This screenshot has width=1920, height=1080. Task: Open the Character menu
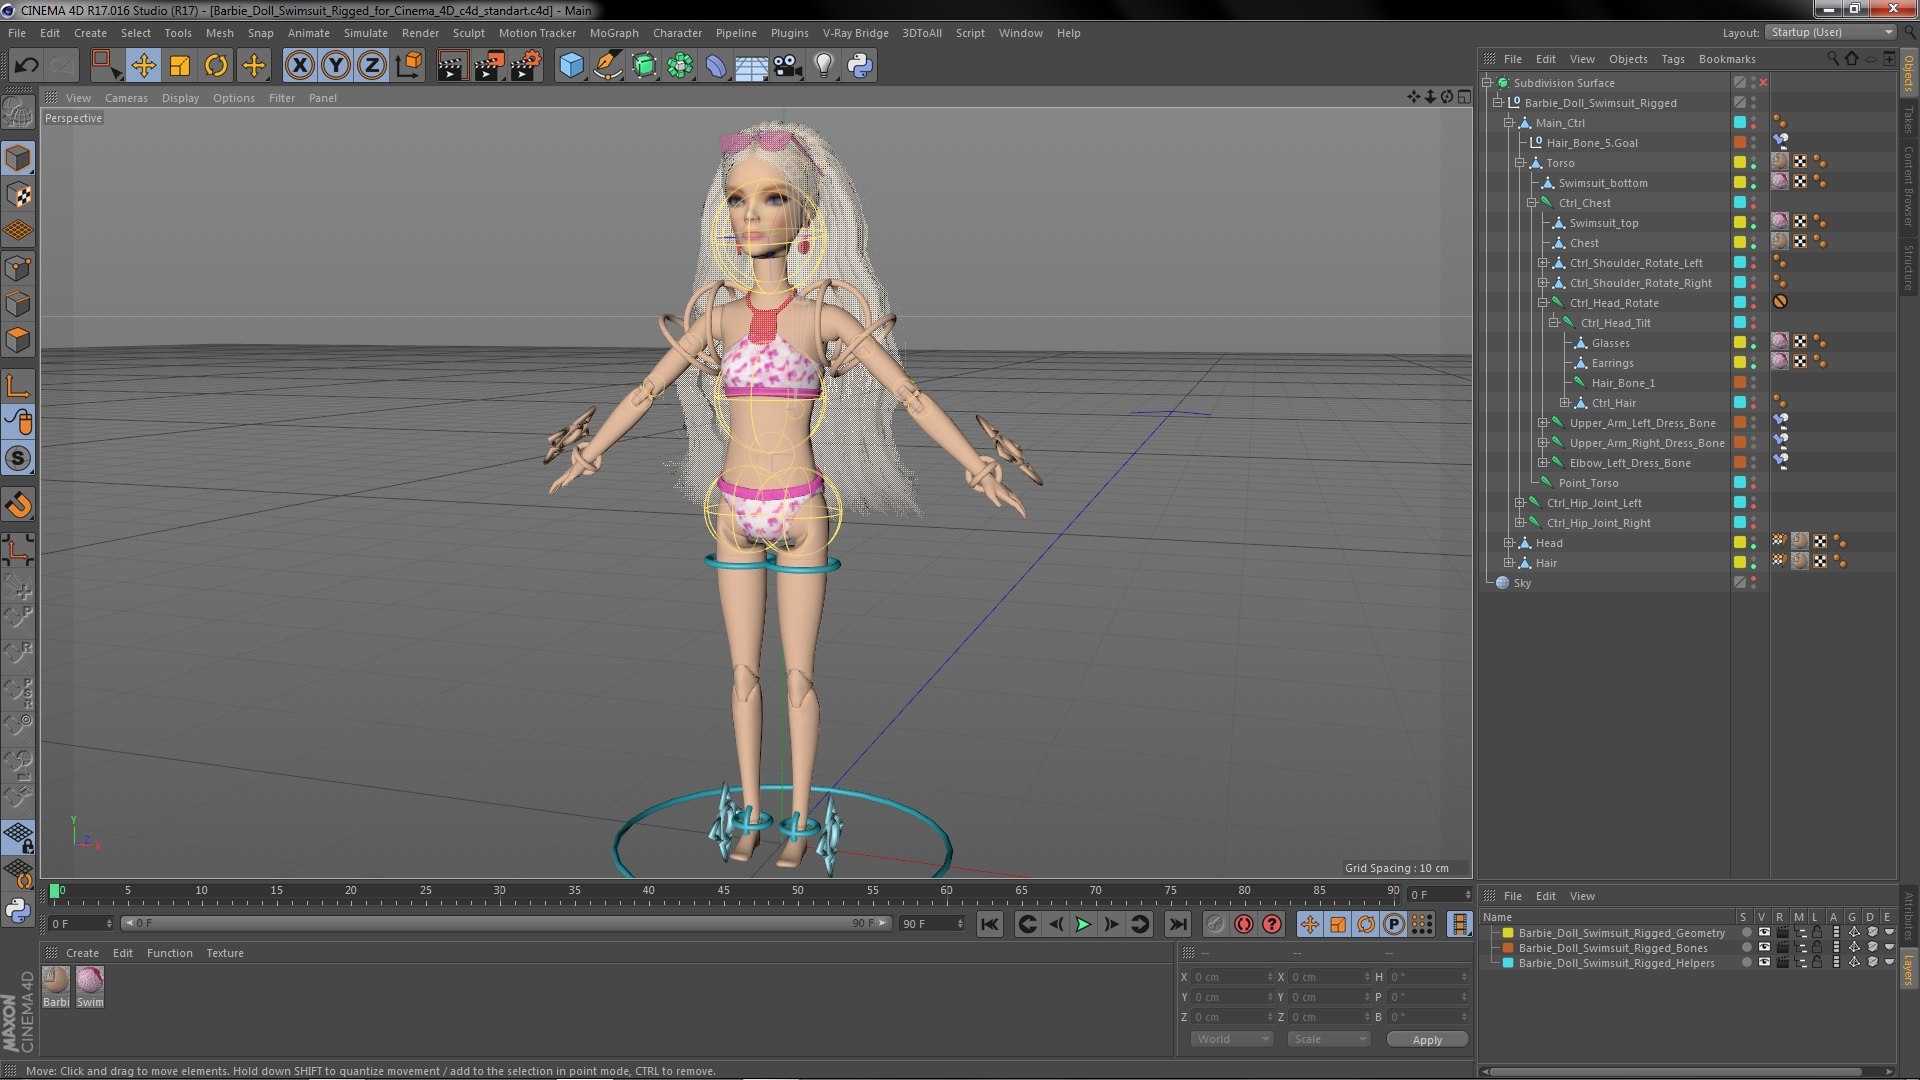[677, 33]
